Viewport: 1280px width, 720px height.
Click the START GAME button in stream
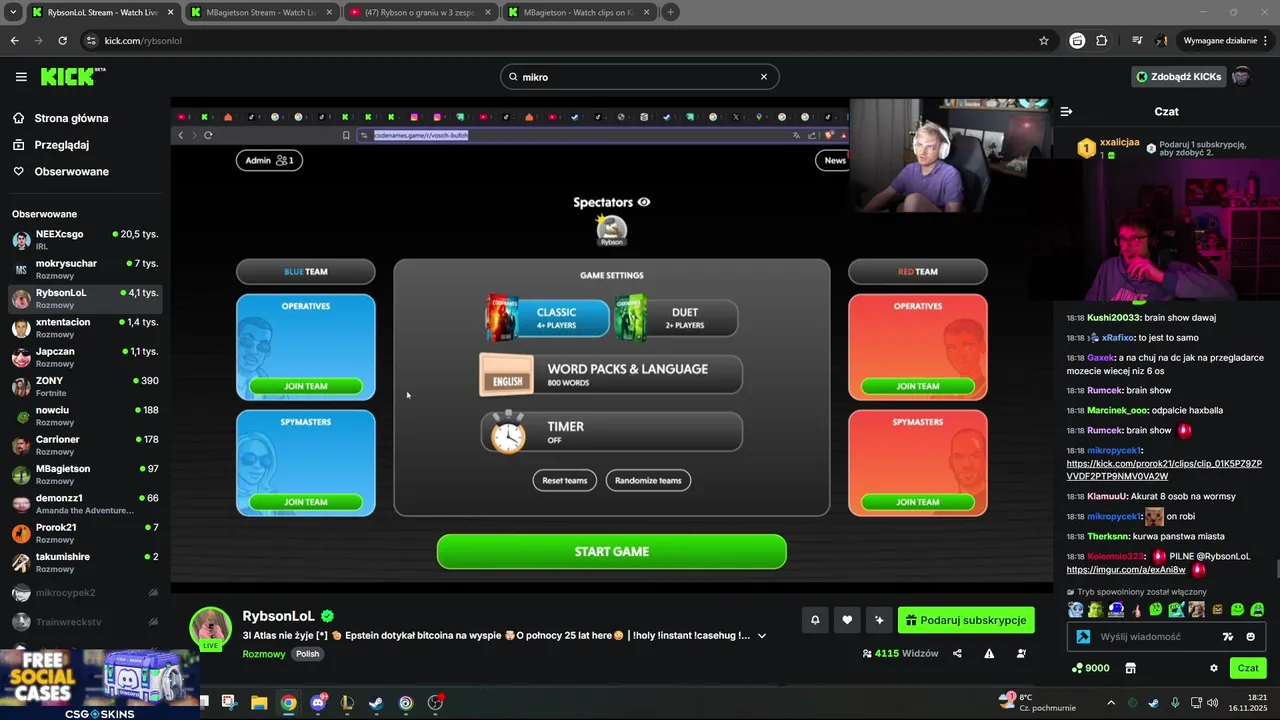[611, 552]
